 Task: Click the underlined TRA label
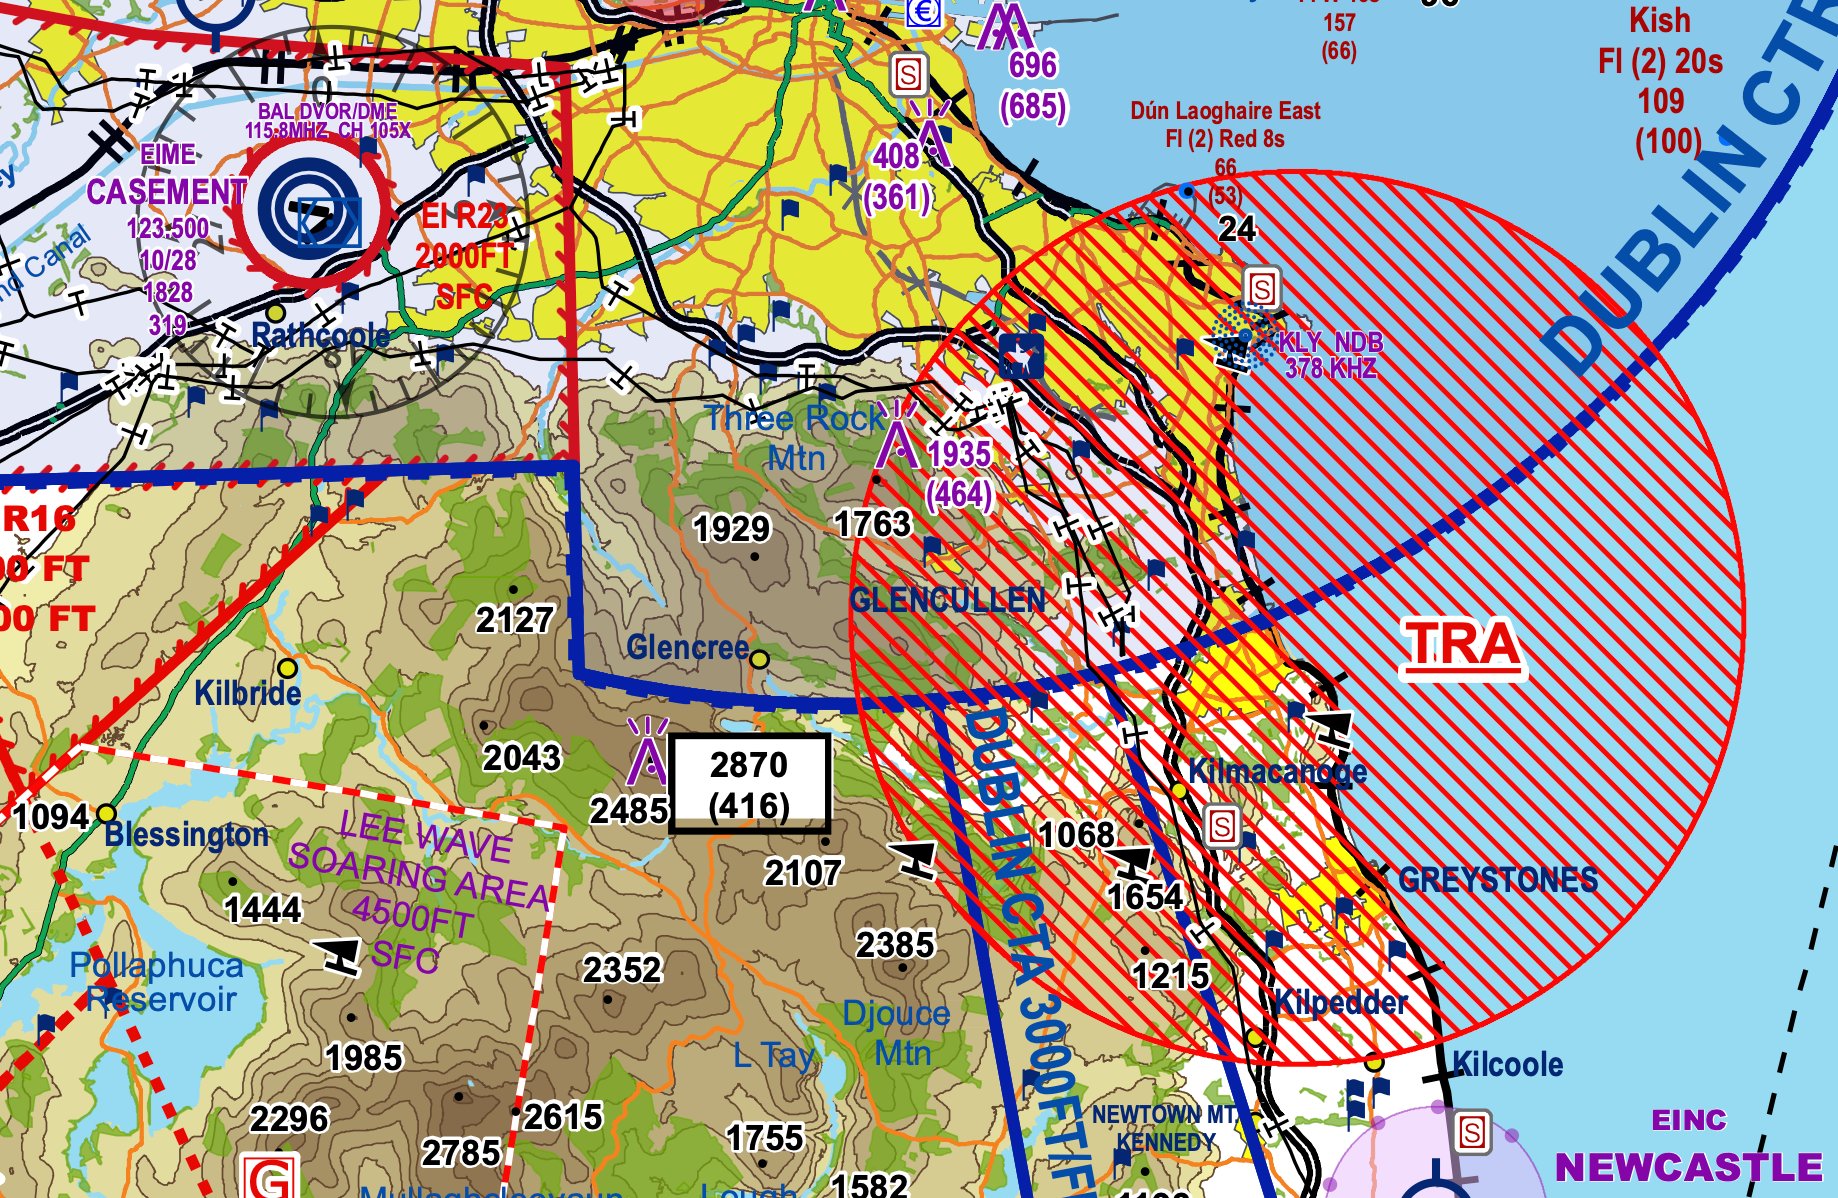click(x=1462, y=647)
